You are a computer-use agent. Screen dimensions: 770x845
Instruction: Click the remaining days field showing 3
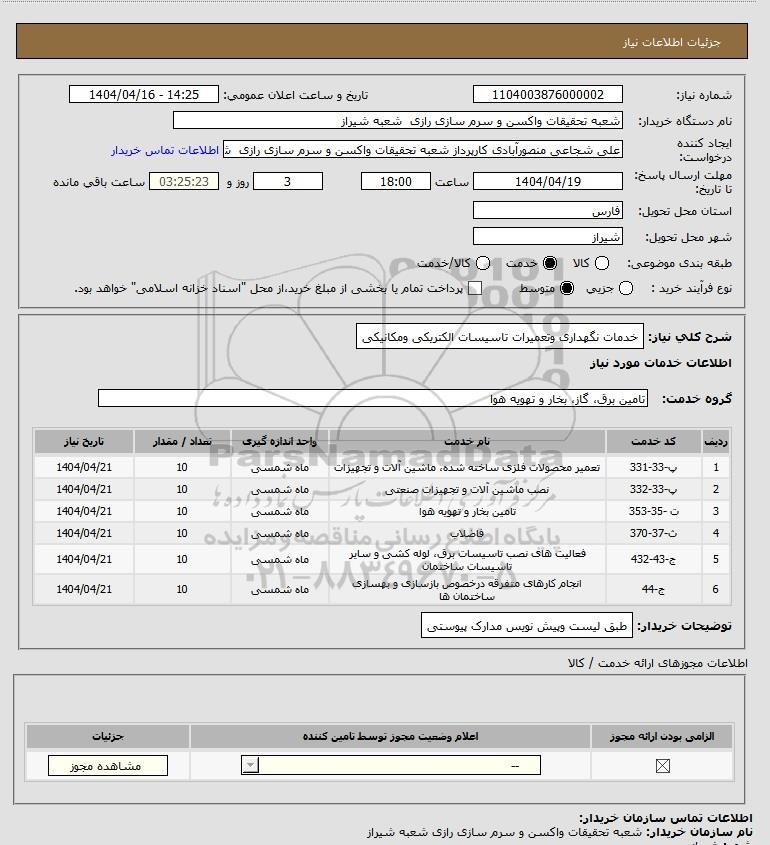tap(288, 182)
